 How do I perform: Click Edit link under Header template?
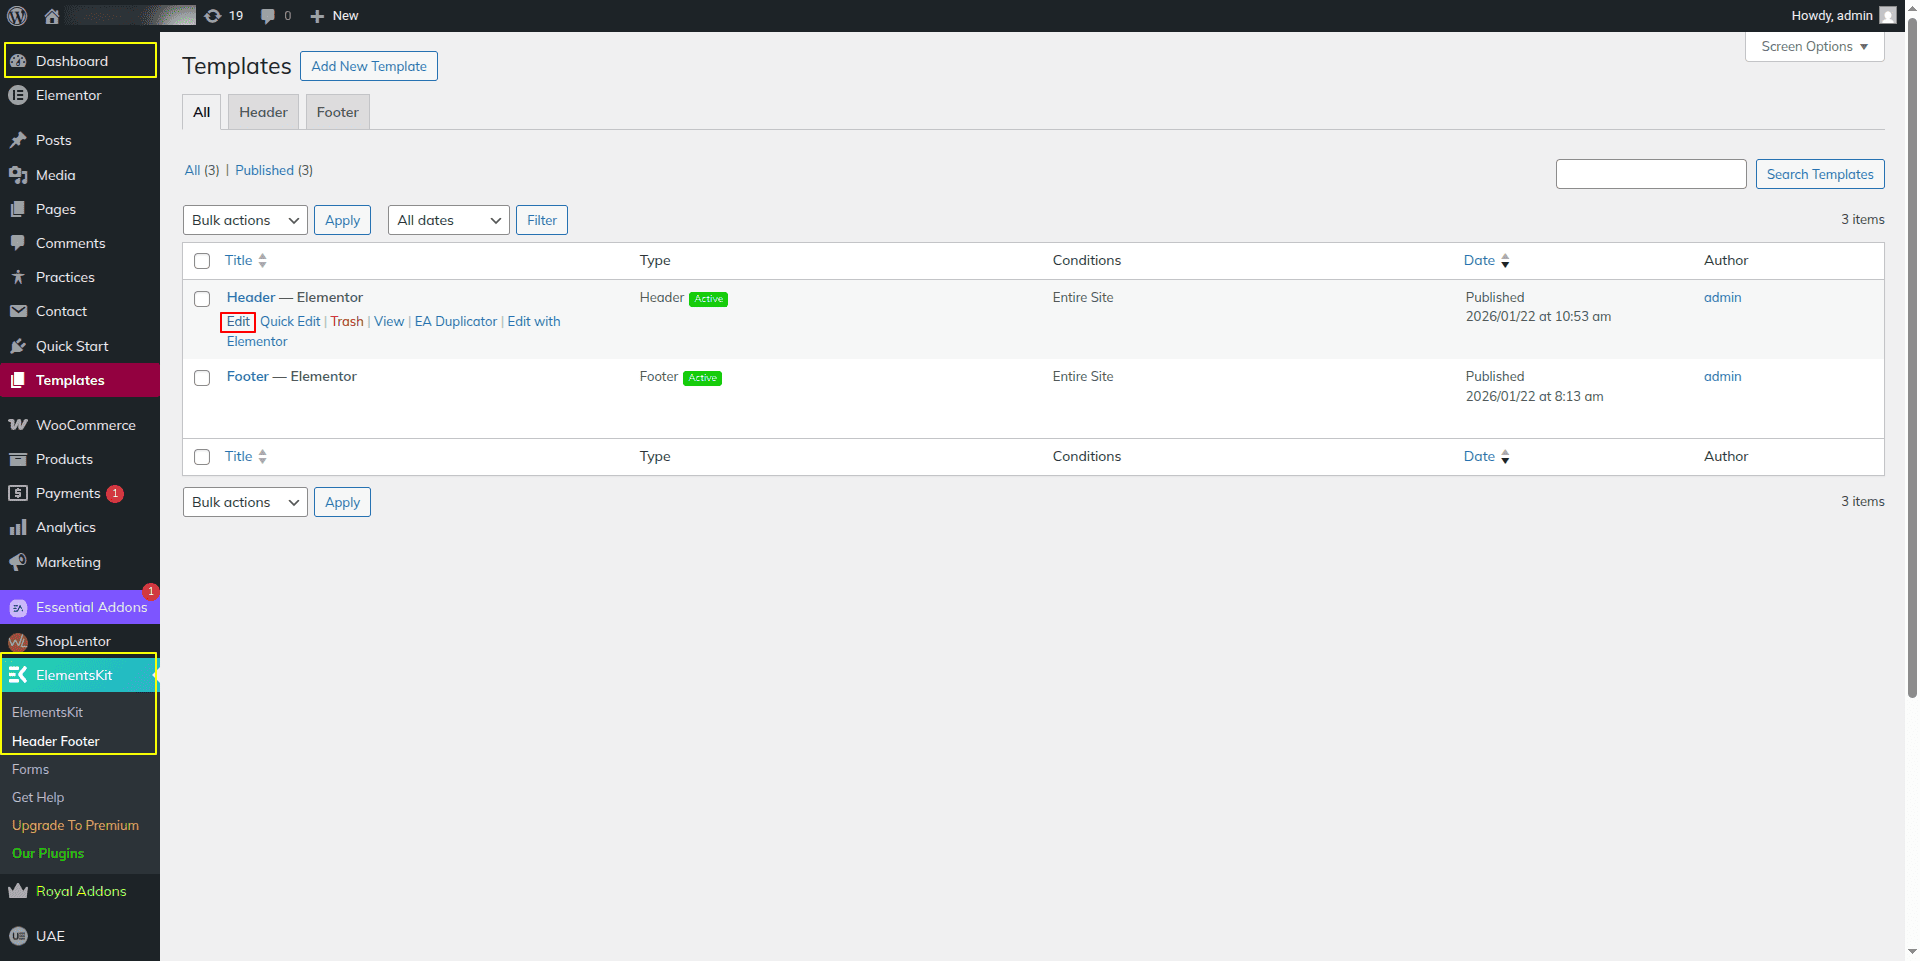coord(238,321)
